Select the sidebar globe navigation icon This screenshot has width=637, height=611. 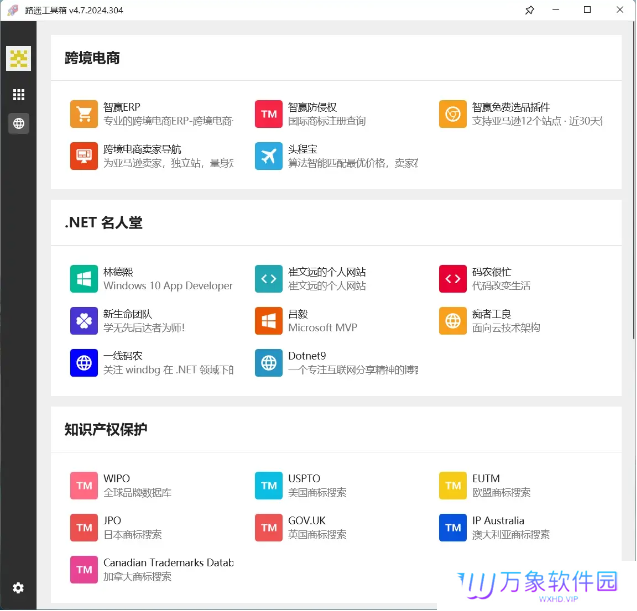tap(18, 124)
